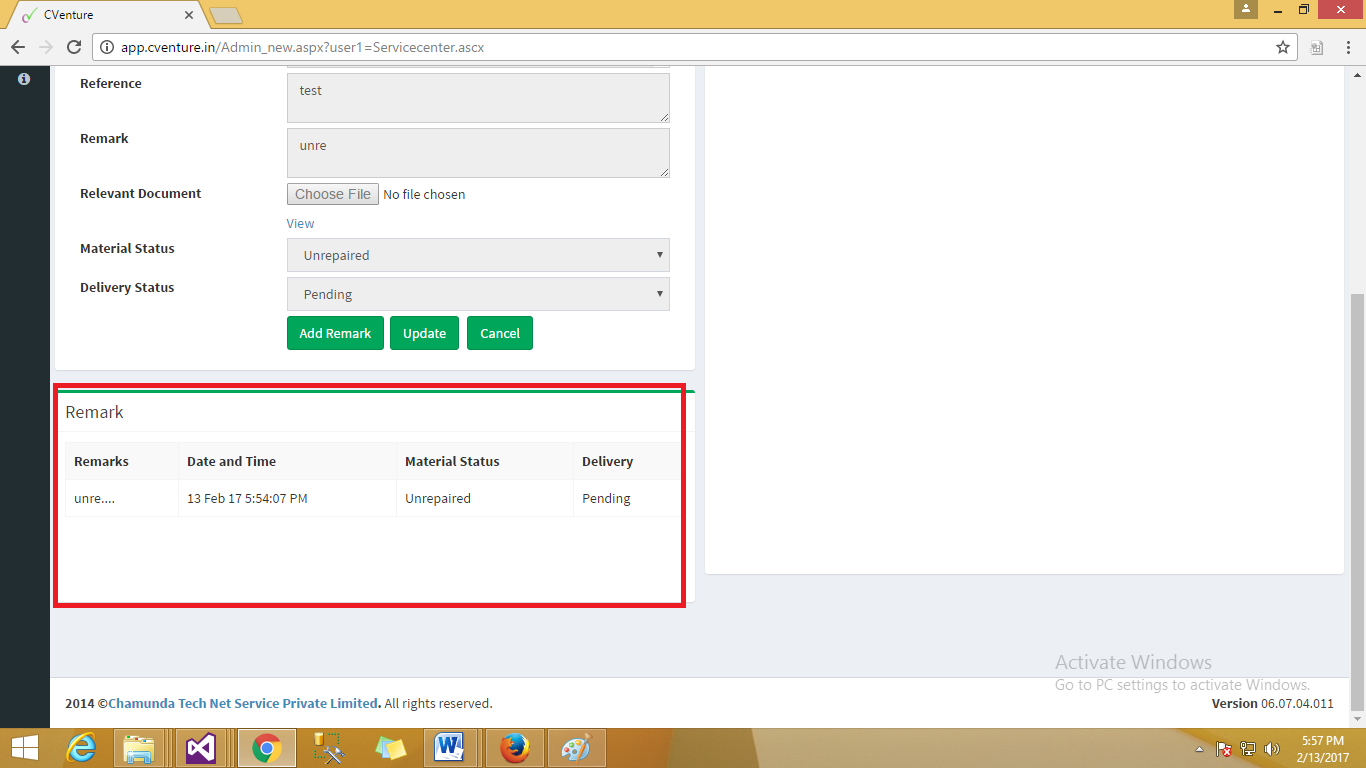Click the Chrome user profile icon
Screen dimensions: 1366x768
click(x=1245, y=9)
